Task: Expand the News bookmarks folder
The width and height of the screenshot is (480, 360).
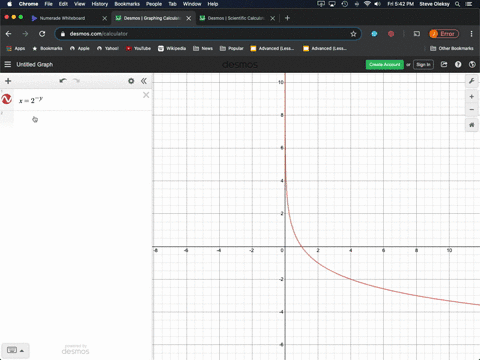Action: 203,48
